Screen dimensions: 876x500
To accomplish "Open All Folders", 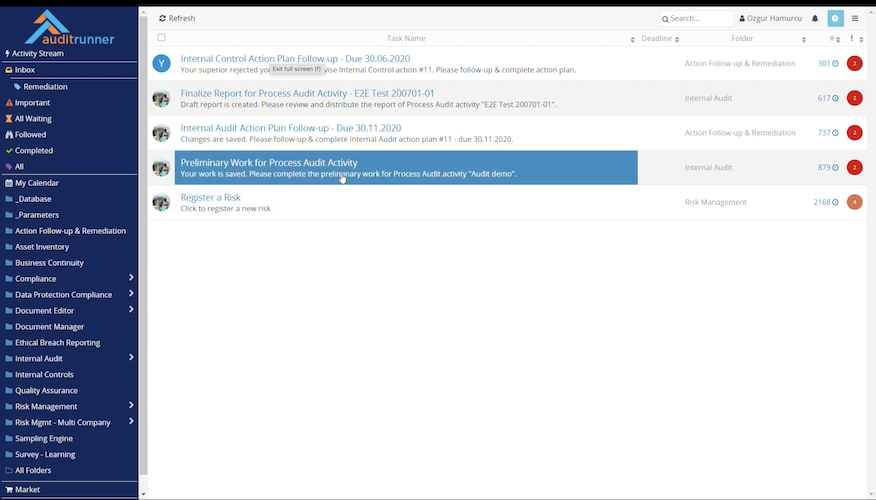I will coord(28,470).
